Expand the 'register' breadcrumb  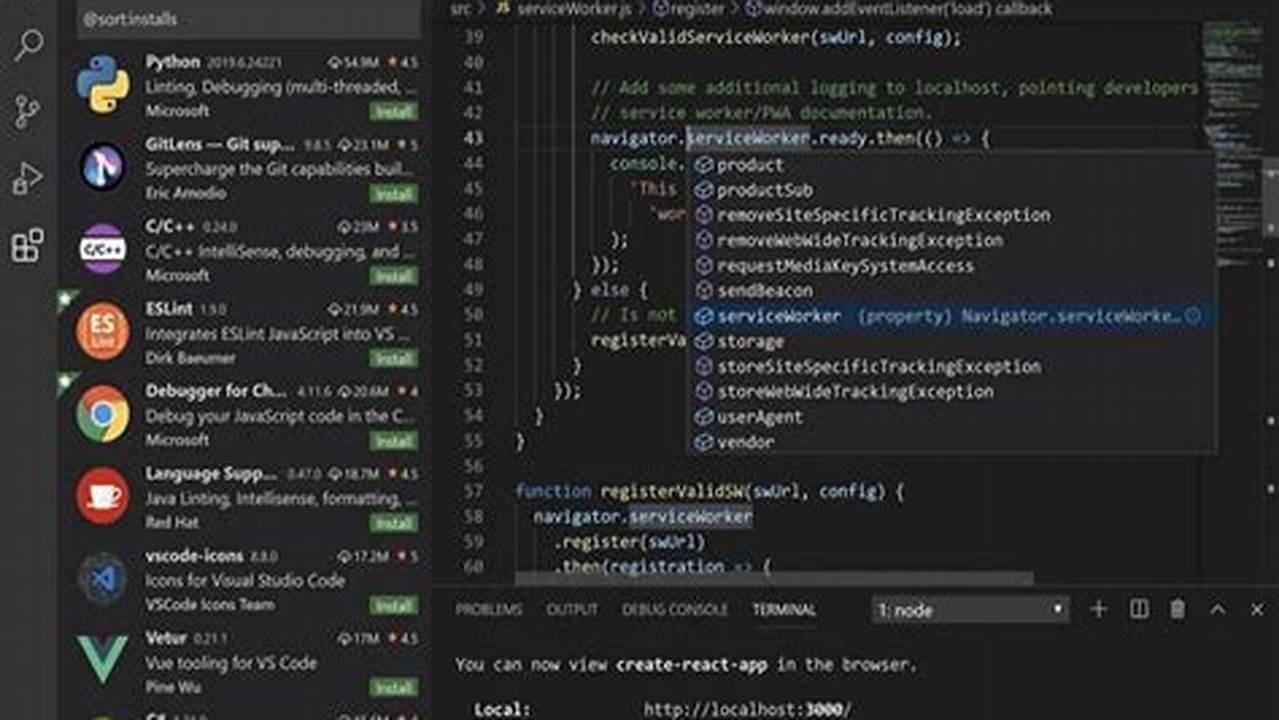coord(697,8)
